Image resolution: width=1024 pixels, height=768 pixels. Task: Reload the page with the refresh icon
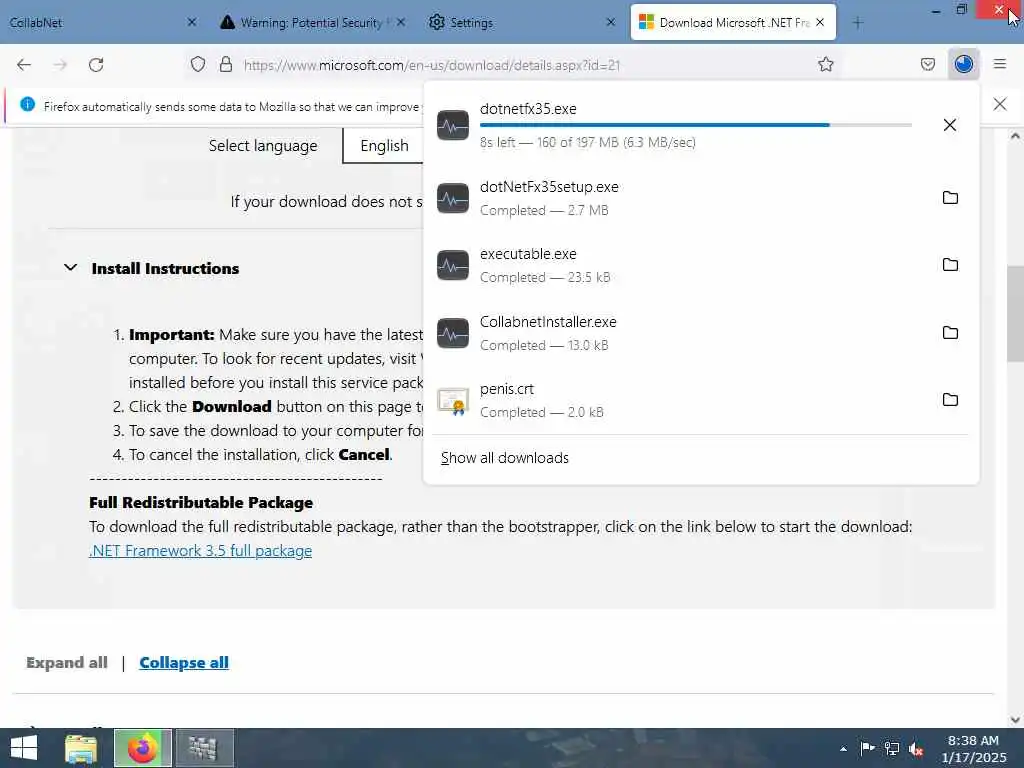96,65
